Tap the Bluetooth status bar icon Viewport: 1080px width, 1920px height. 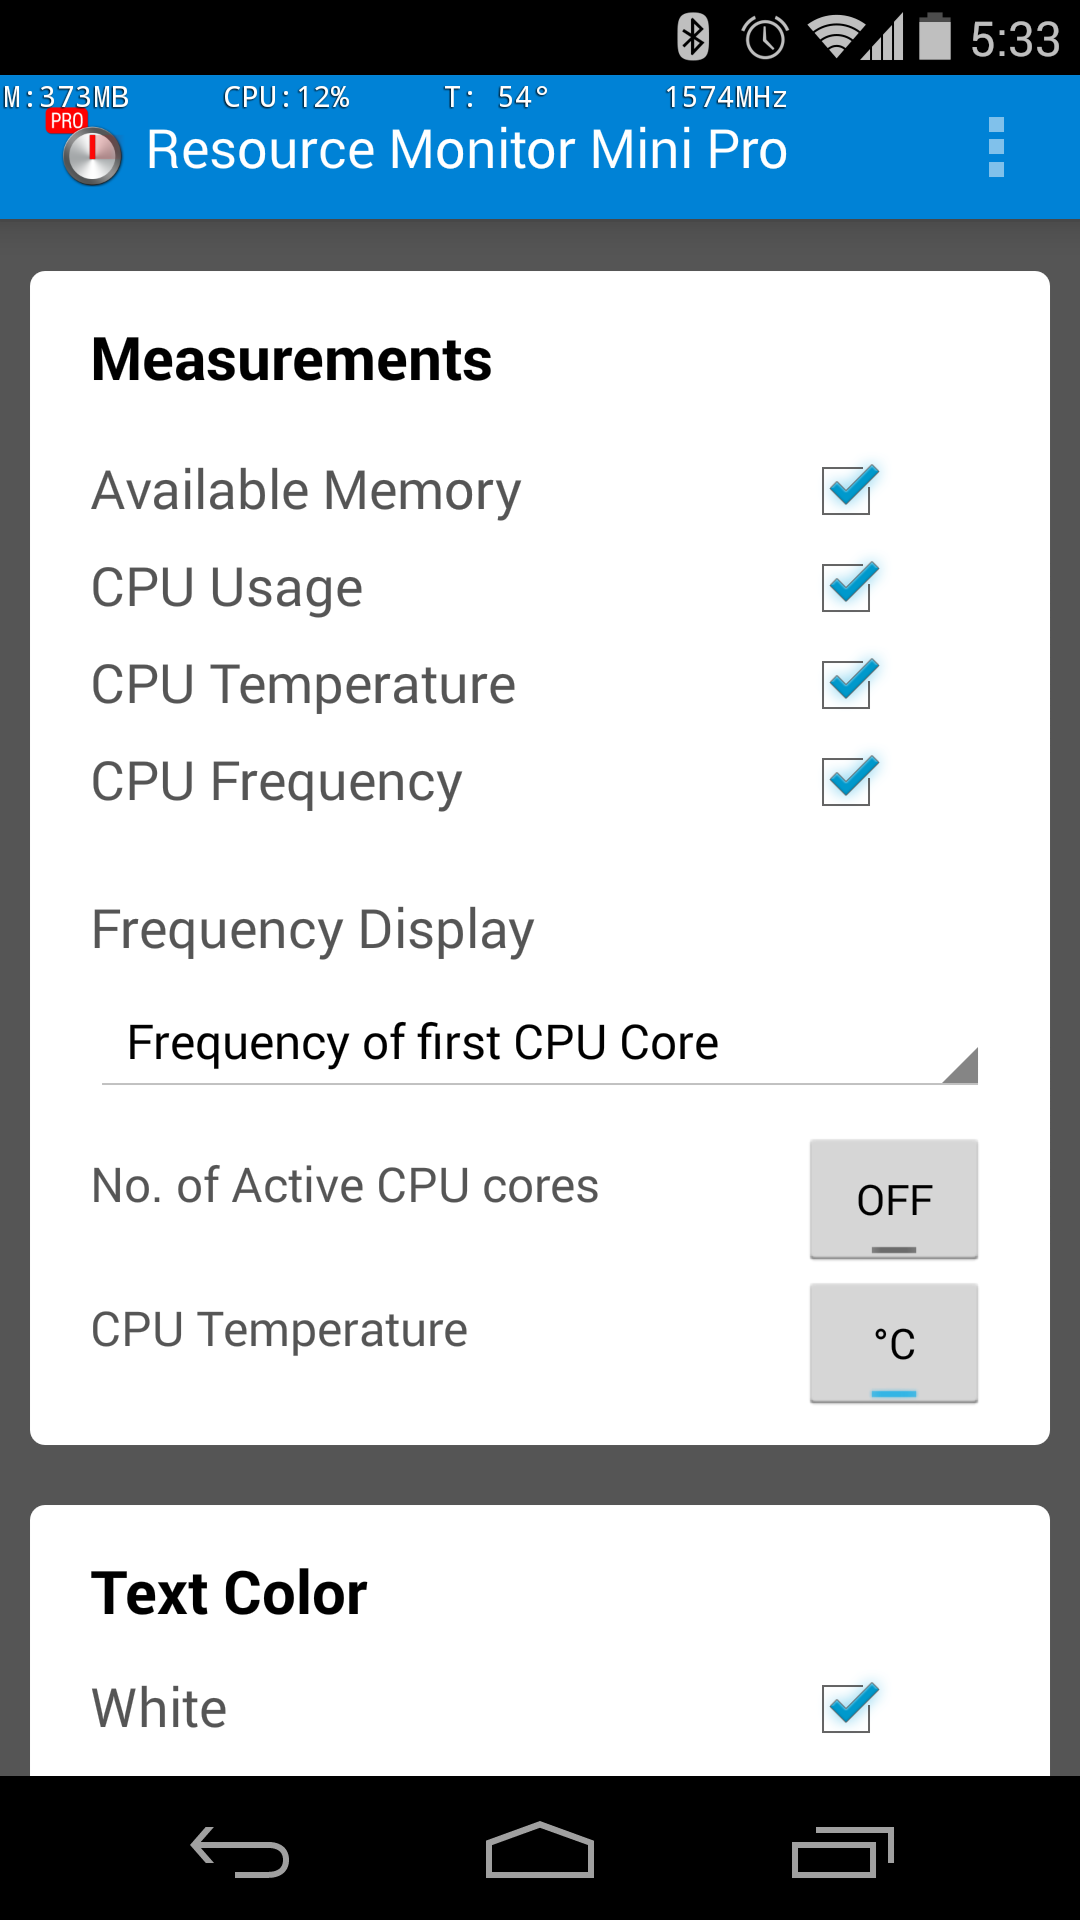click(693, 38)
